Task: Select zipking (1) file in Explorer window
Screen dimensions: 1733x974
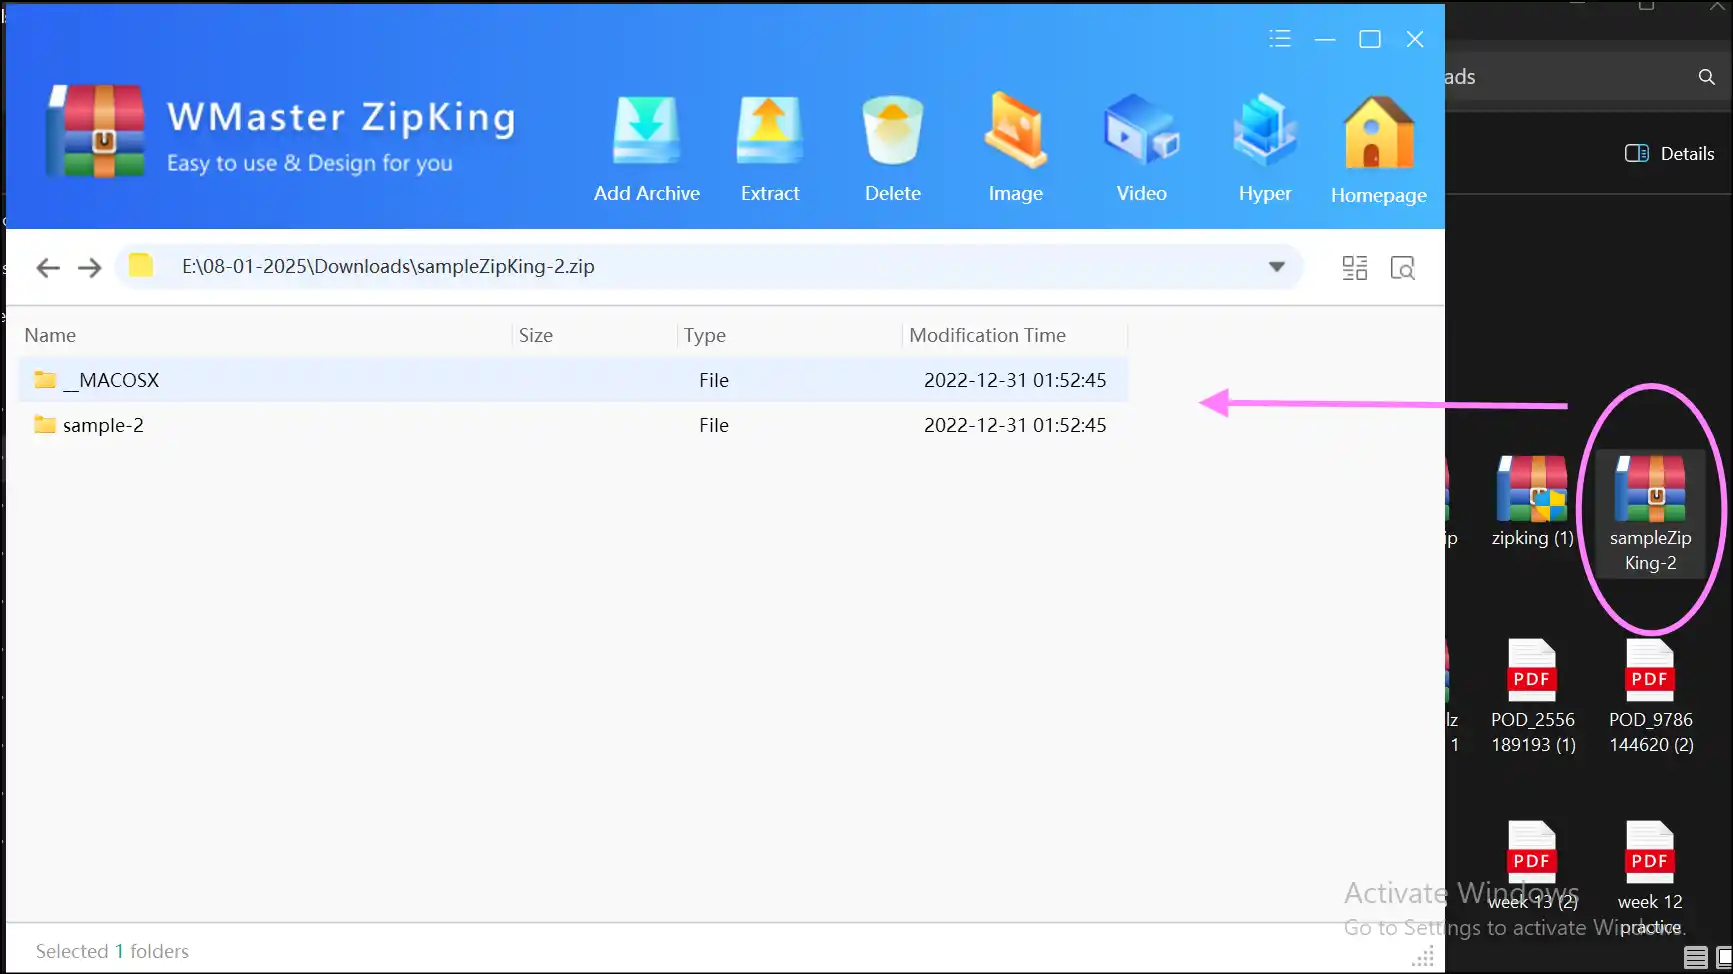Action: (x=1532, y=501)
